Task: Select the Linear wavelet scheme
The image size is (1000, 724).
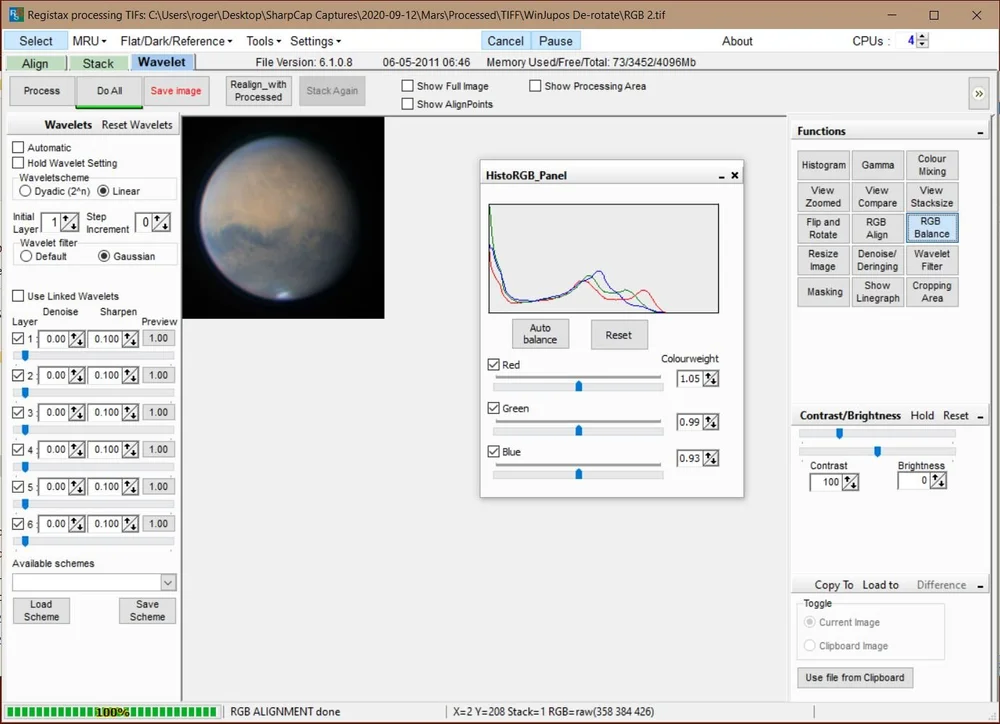Action: (x=103, y=191)
